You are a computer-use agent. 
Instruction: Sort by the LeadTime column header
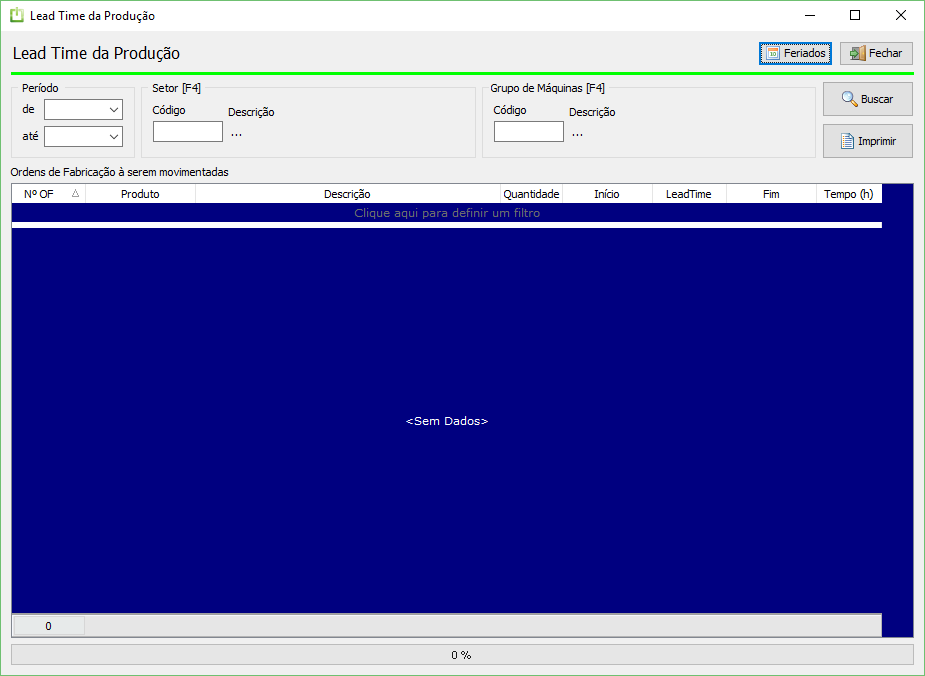point(688,194)
